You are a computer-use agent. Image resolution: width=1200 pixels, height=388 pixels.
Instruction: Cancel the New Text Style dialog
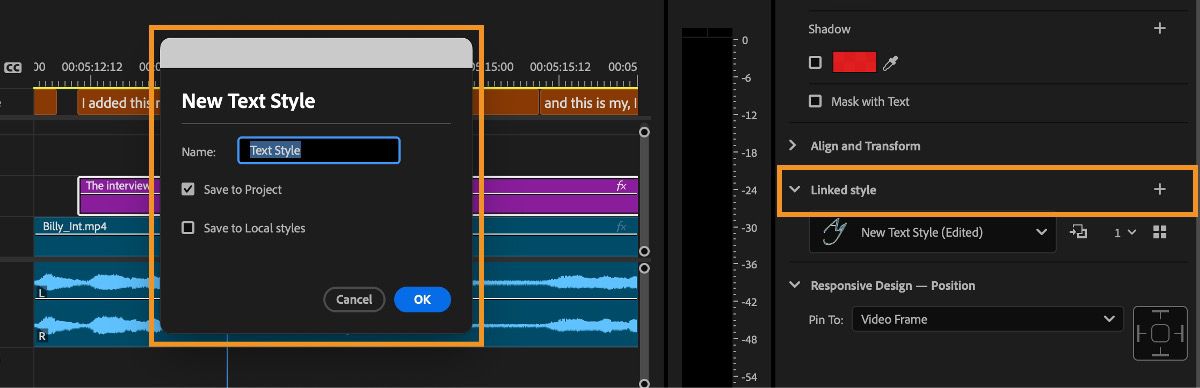pyautogui.click(x=354, y=299)
